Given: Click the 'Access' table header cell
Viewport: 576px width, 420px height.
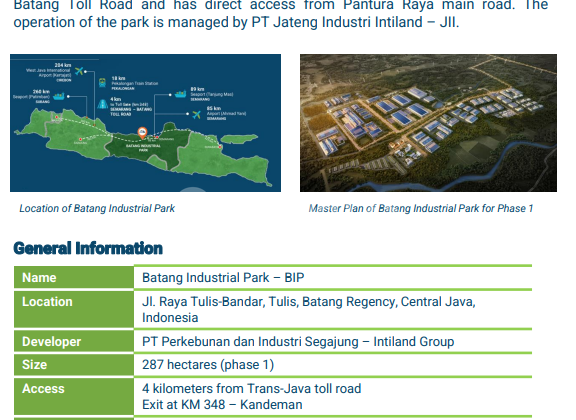Looking at the screenshot, I should coord(74,396).
